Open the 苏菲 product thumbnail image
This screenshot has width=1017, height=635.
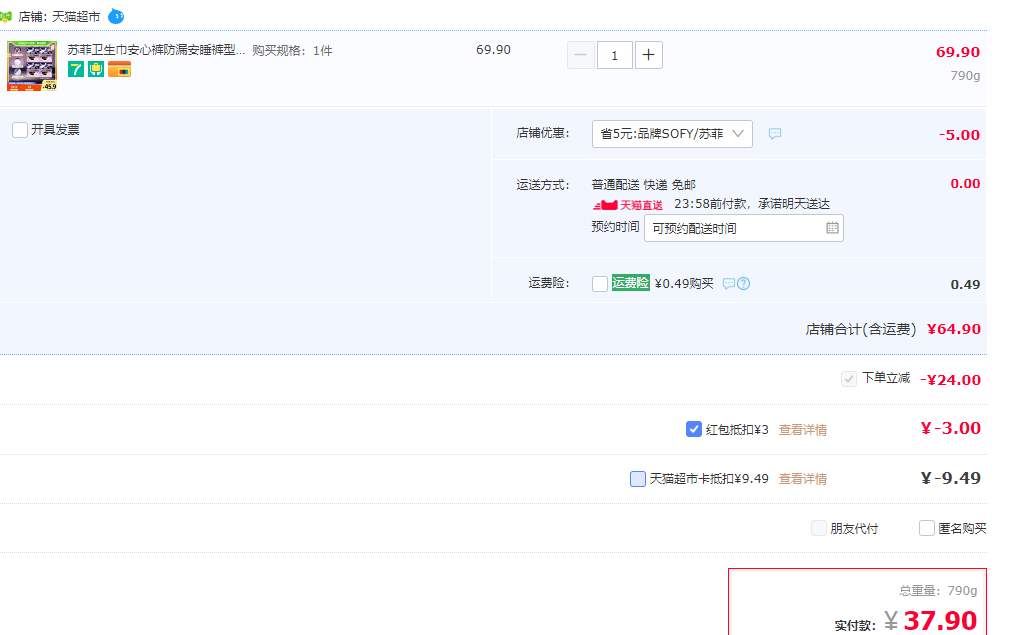point(32,66)
